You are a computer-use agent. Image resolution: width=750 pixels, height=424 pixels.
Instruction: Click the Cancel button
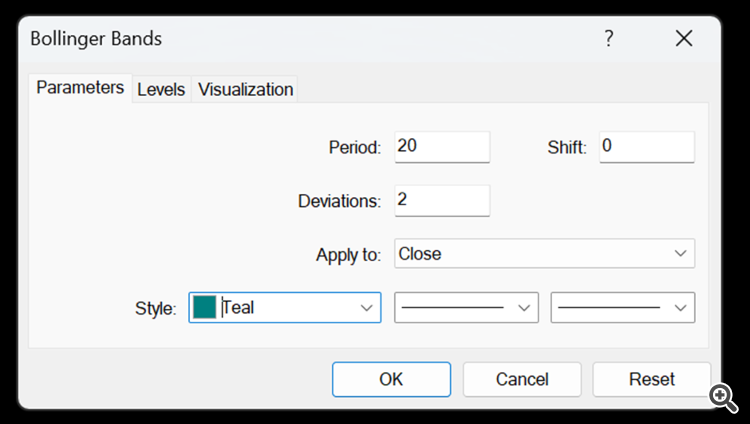(x=522, y=379)
